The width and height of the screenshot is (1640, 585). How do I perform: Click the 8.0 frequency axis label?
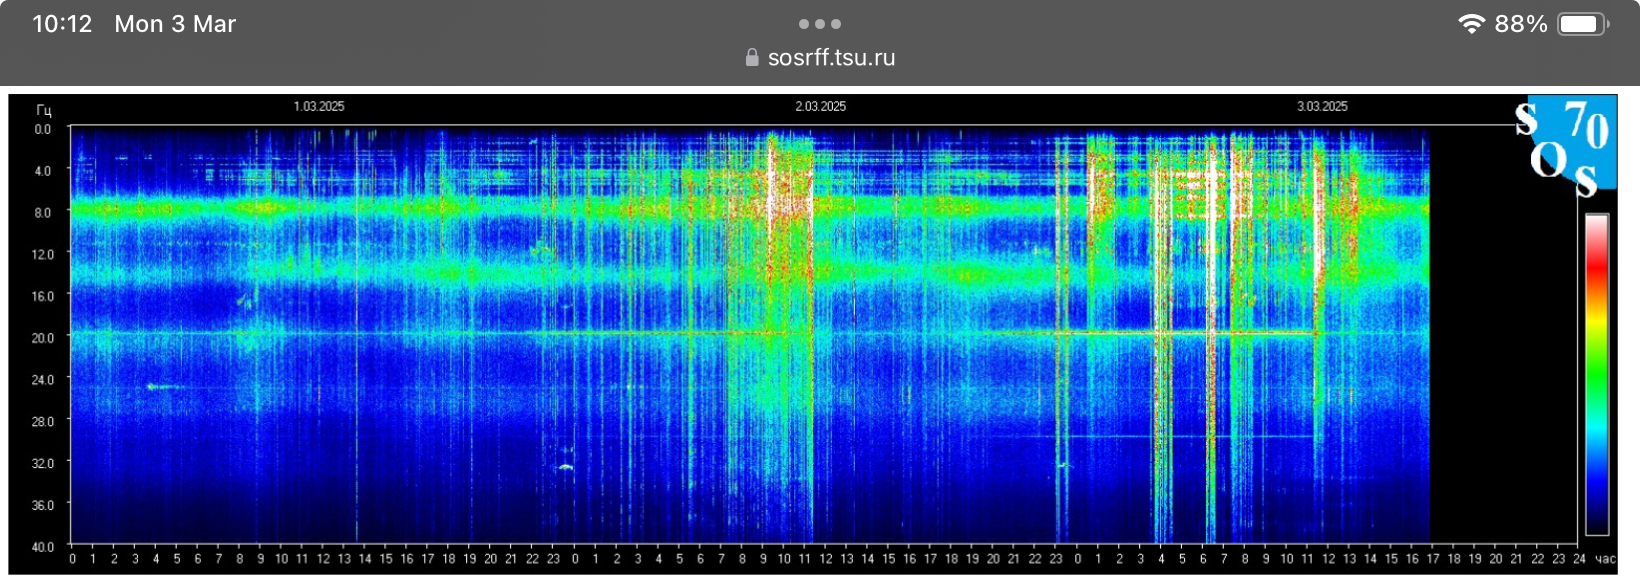43,213
